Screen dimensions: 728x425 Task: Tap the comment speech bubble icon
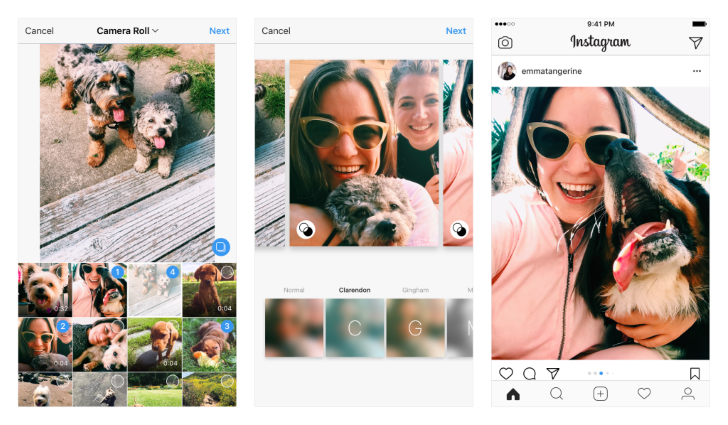pos(529,373)
